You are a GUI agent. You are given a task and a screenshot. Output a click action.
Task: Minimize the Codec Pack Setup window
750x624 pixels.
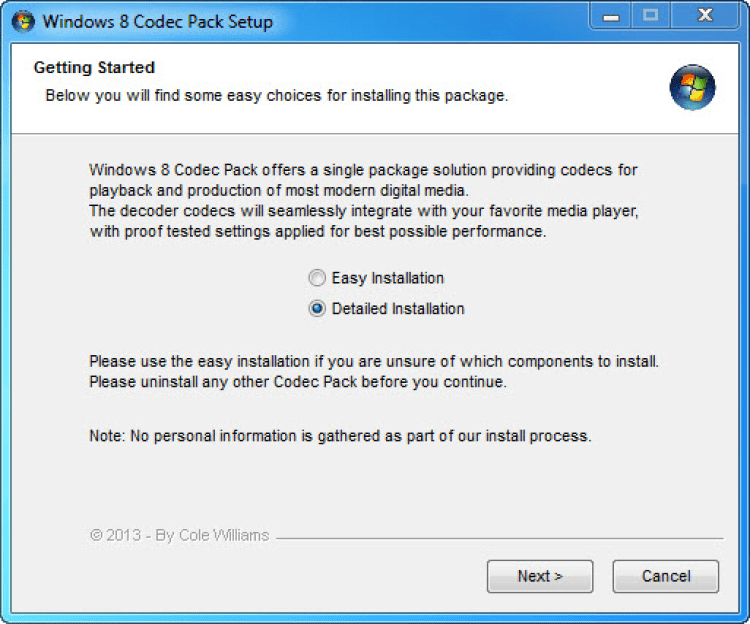point(612,17)
